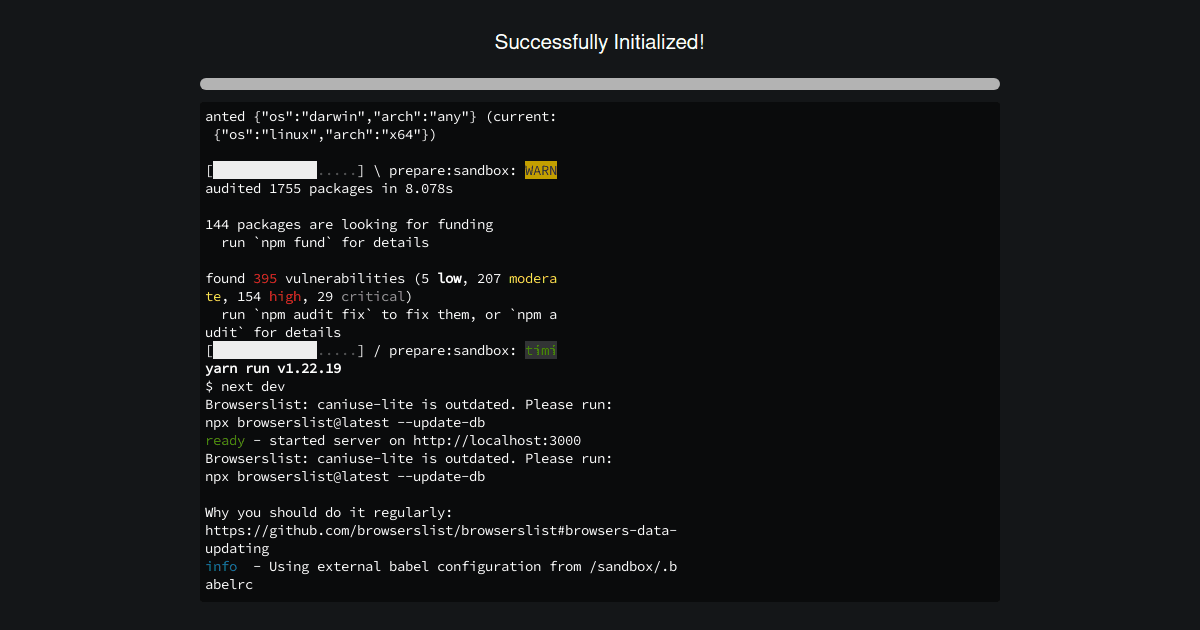Open the github.com browserslist URL
Viewport: 1200px width, 630px height.
(441, 531)
